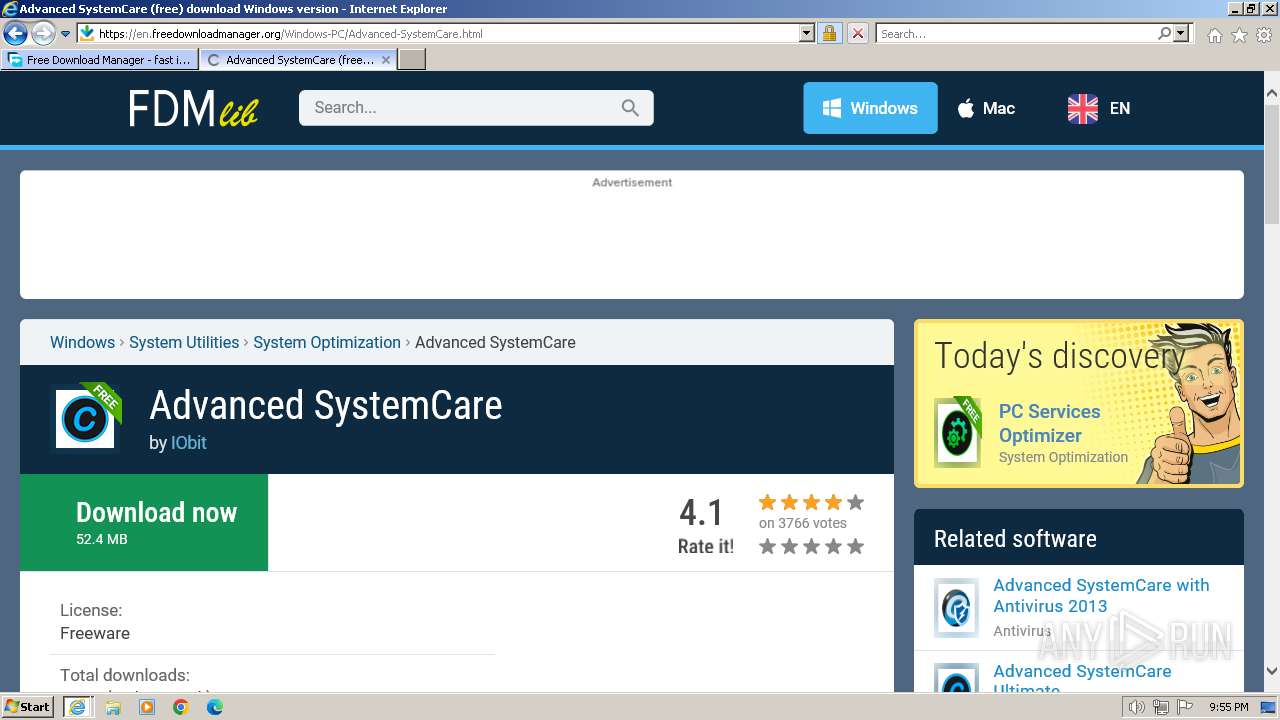Screen dimensions: 1280x720
Task: Open the System Optimization breadcrumb link
Action: [x=327, y=342]
